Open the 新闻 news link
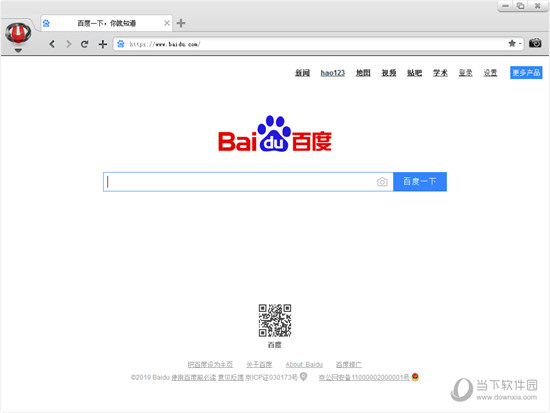This screenshot has height=413, width=550. pyautogui.click(x=302, y=73)
